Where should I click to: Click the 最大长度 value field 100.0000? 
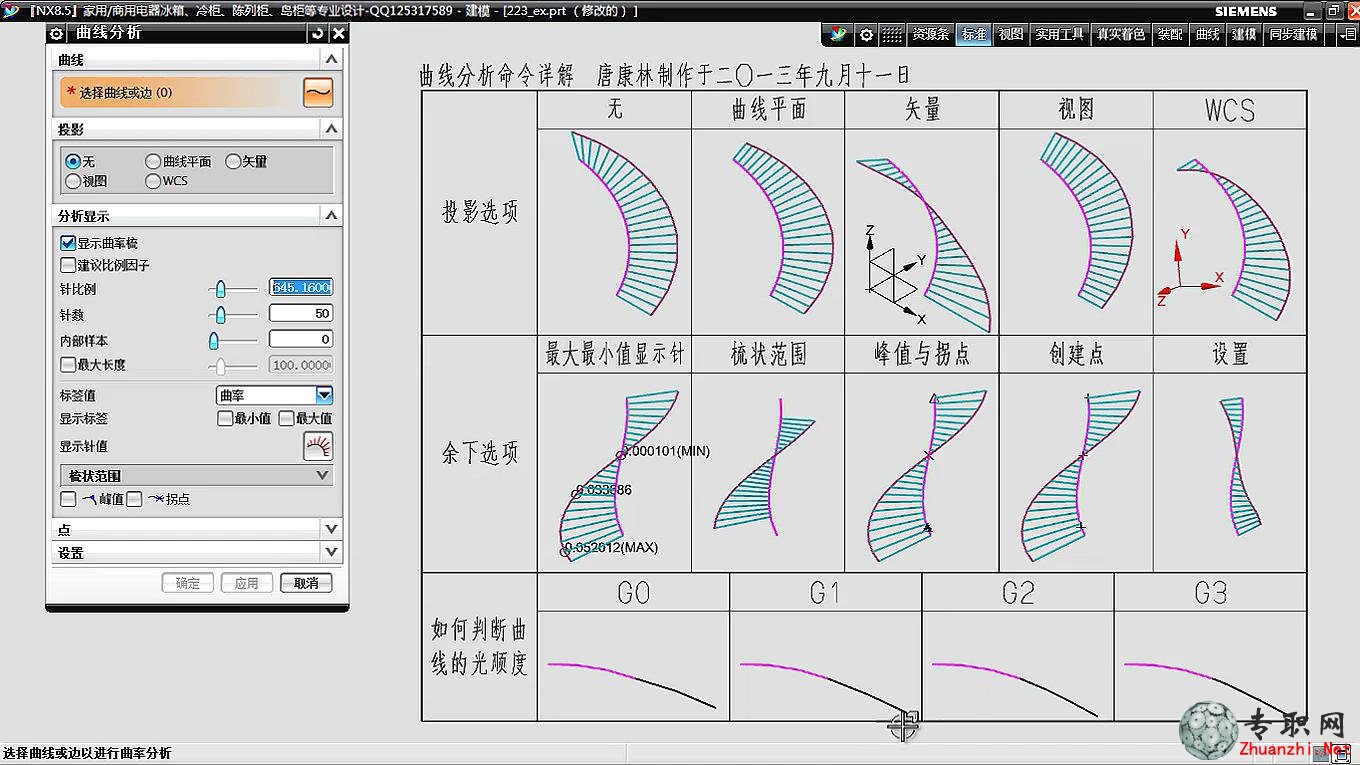click(301, 365)
